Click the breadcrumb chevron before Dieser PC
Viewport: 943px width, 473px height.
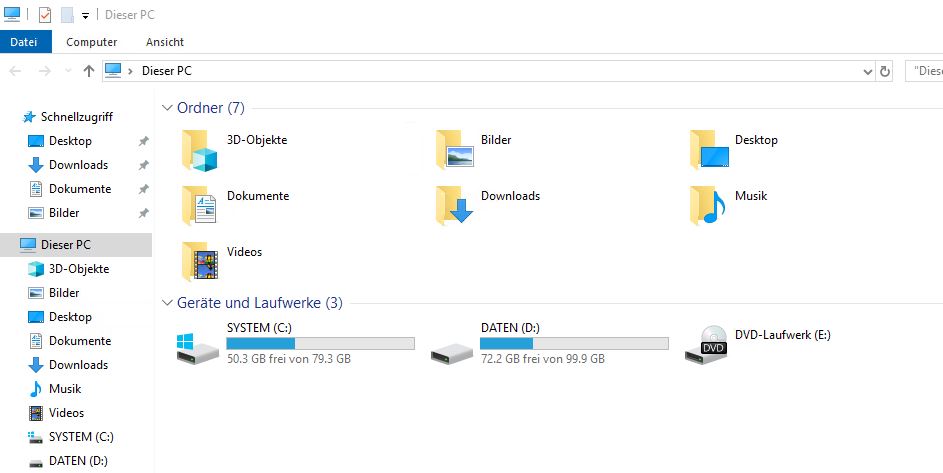131,71
